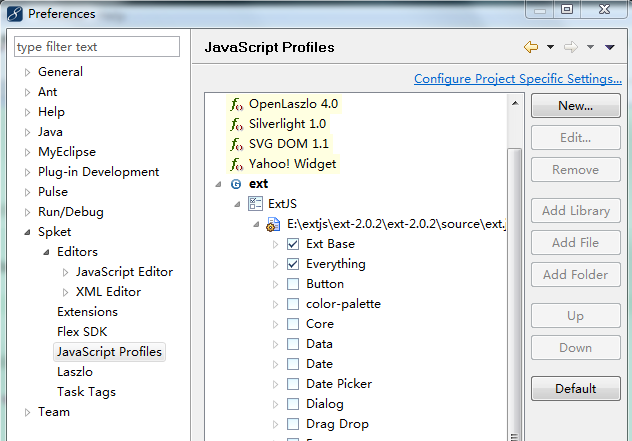Click the Yahoo! Widget profile icon
This screenshot has width=632, height=441.
point(237,164)
